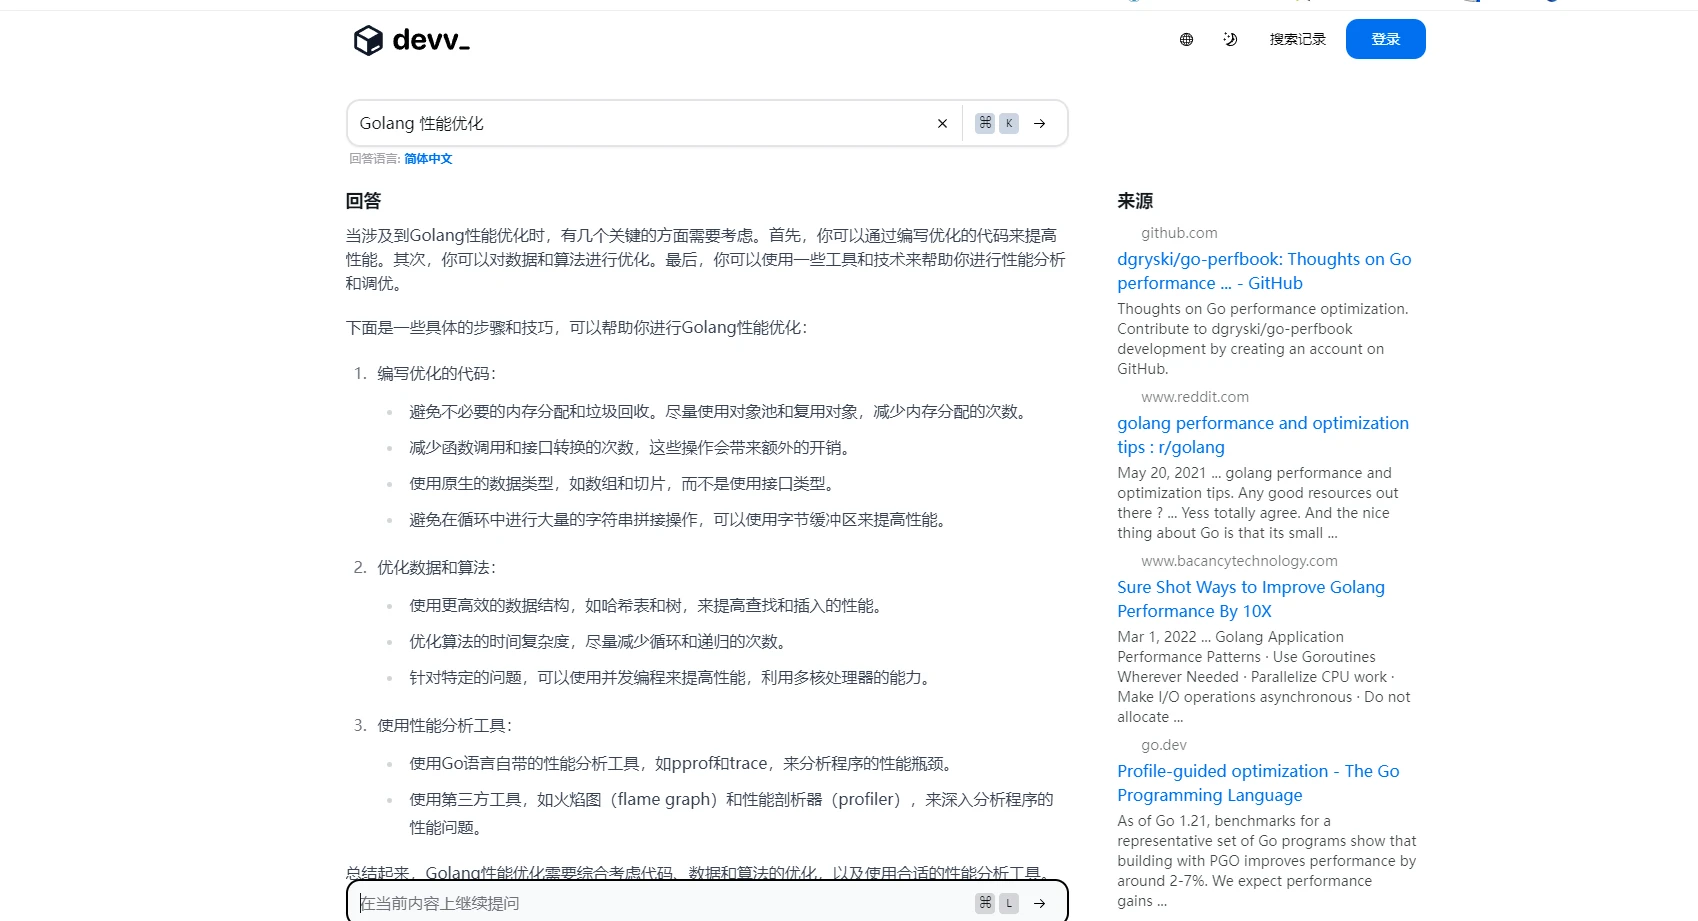Click the devv cube logo icon
The width and height of the screenshot is (1698, 921).
pyautogui.click(x=368, y=40)
